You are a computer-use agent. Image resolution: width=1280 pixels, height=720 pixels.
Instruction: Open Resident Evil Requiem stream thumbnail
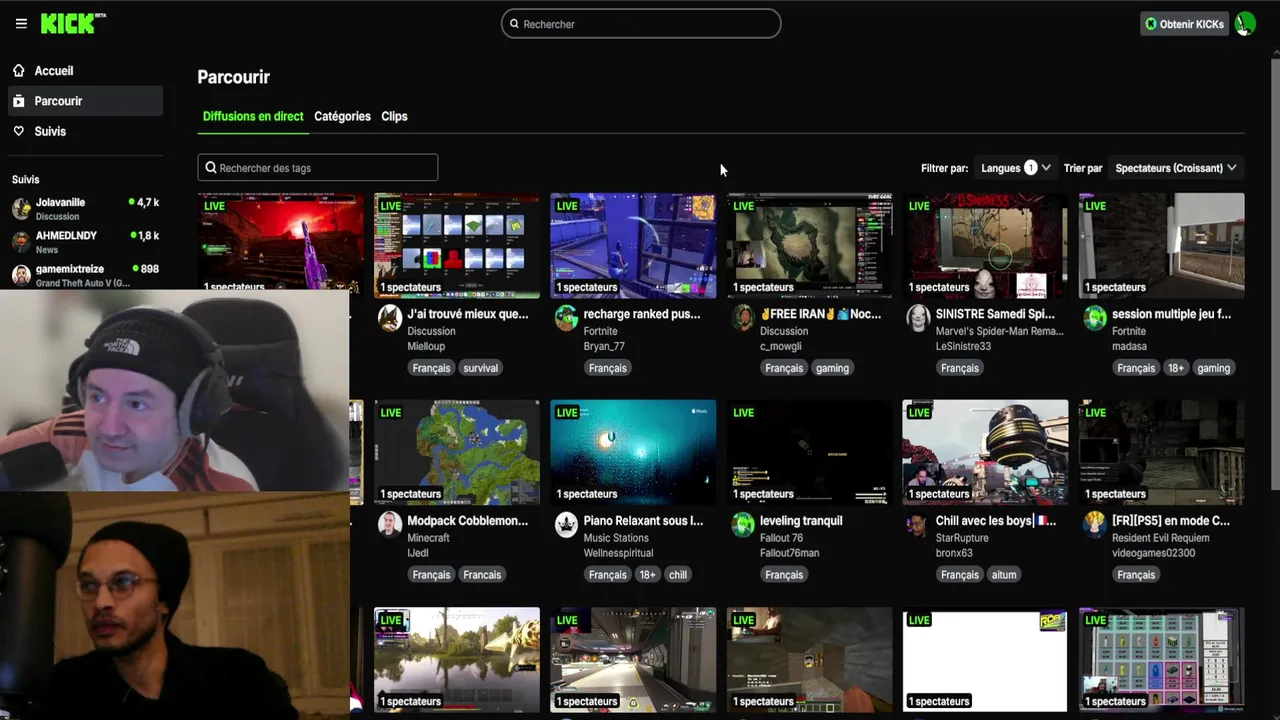(1161, 453)
